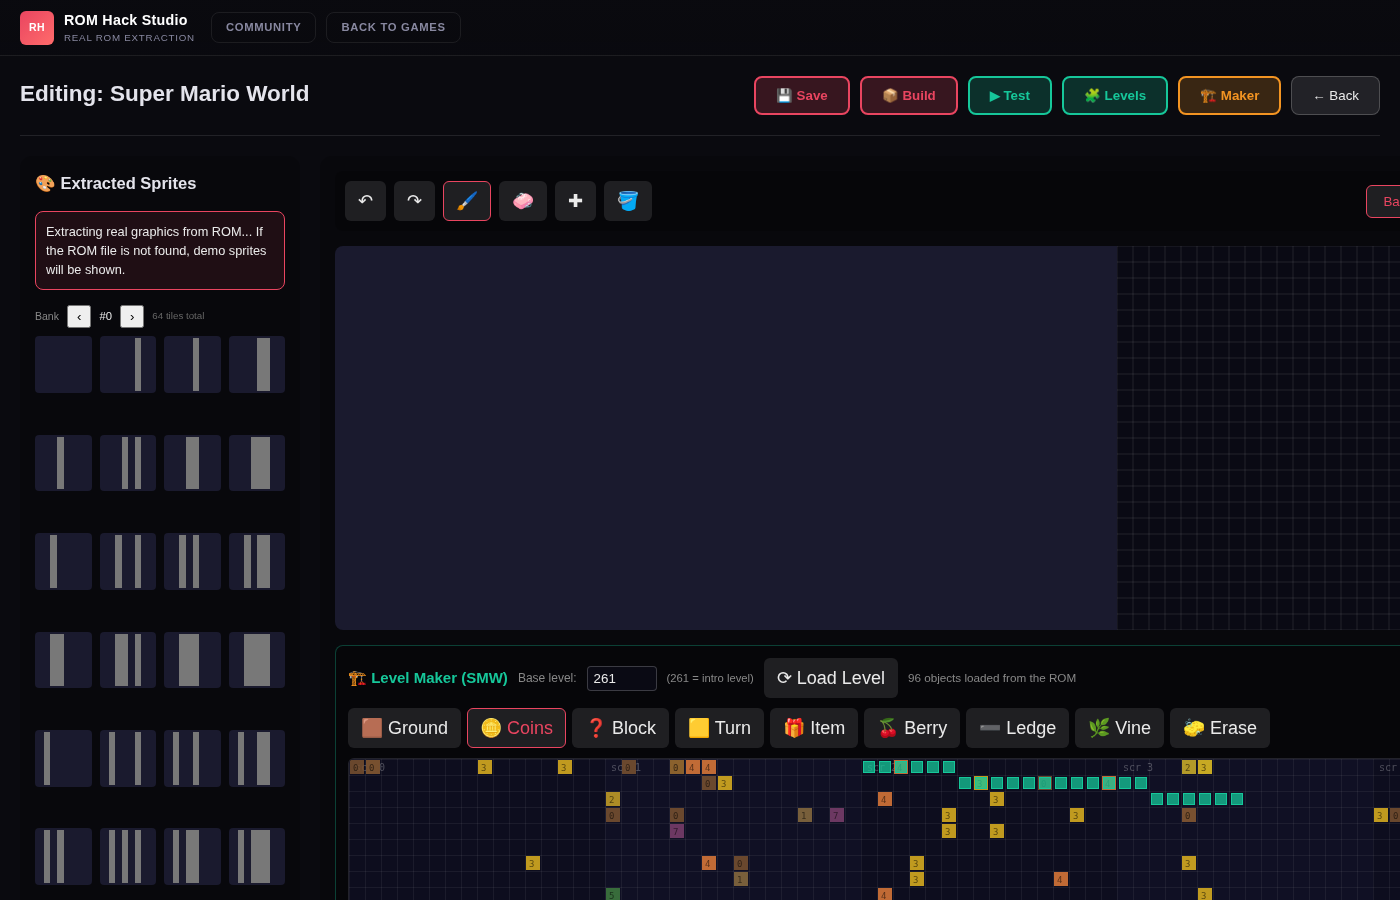Select the first sprite tile in the second row
The image size is (1400, 900).
(63, 463)
